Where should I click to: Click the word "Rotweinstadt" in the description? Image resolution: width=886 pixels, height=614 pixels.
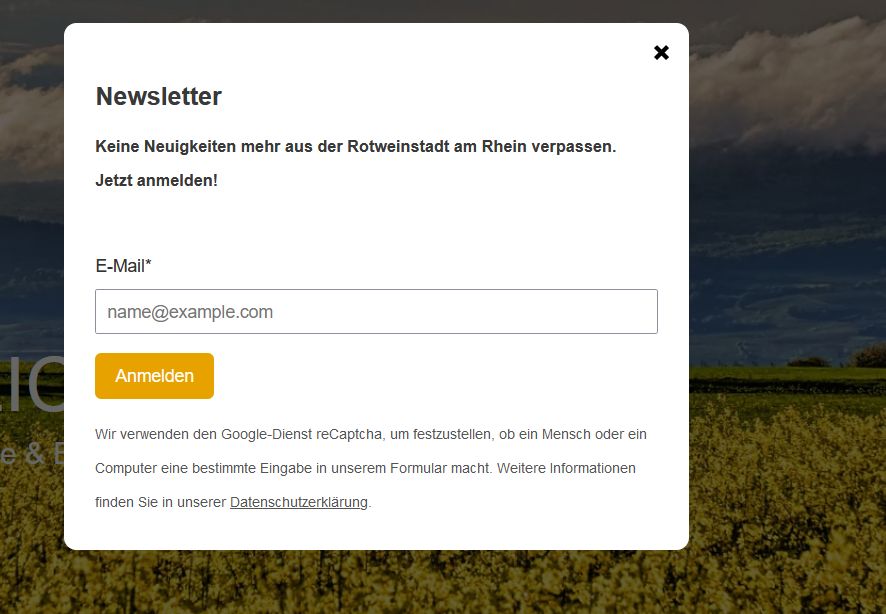pos(394,147)
